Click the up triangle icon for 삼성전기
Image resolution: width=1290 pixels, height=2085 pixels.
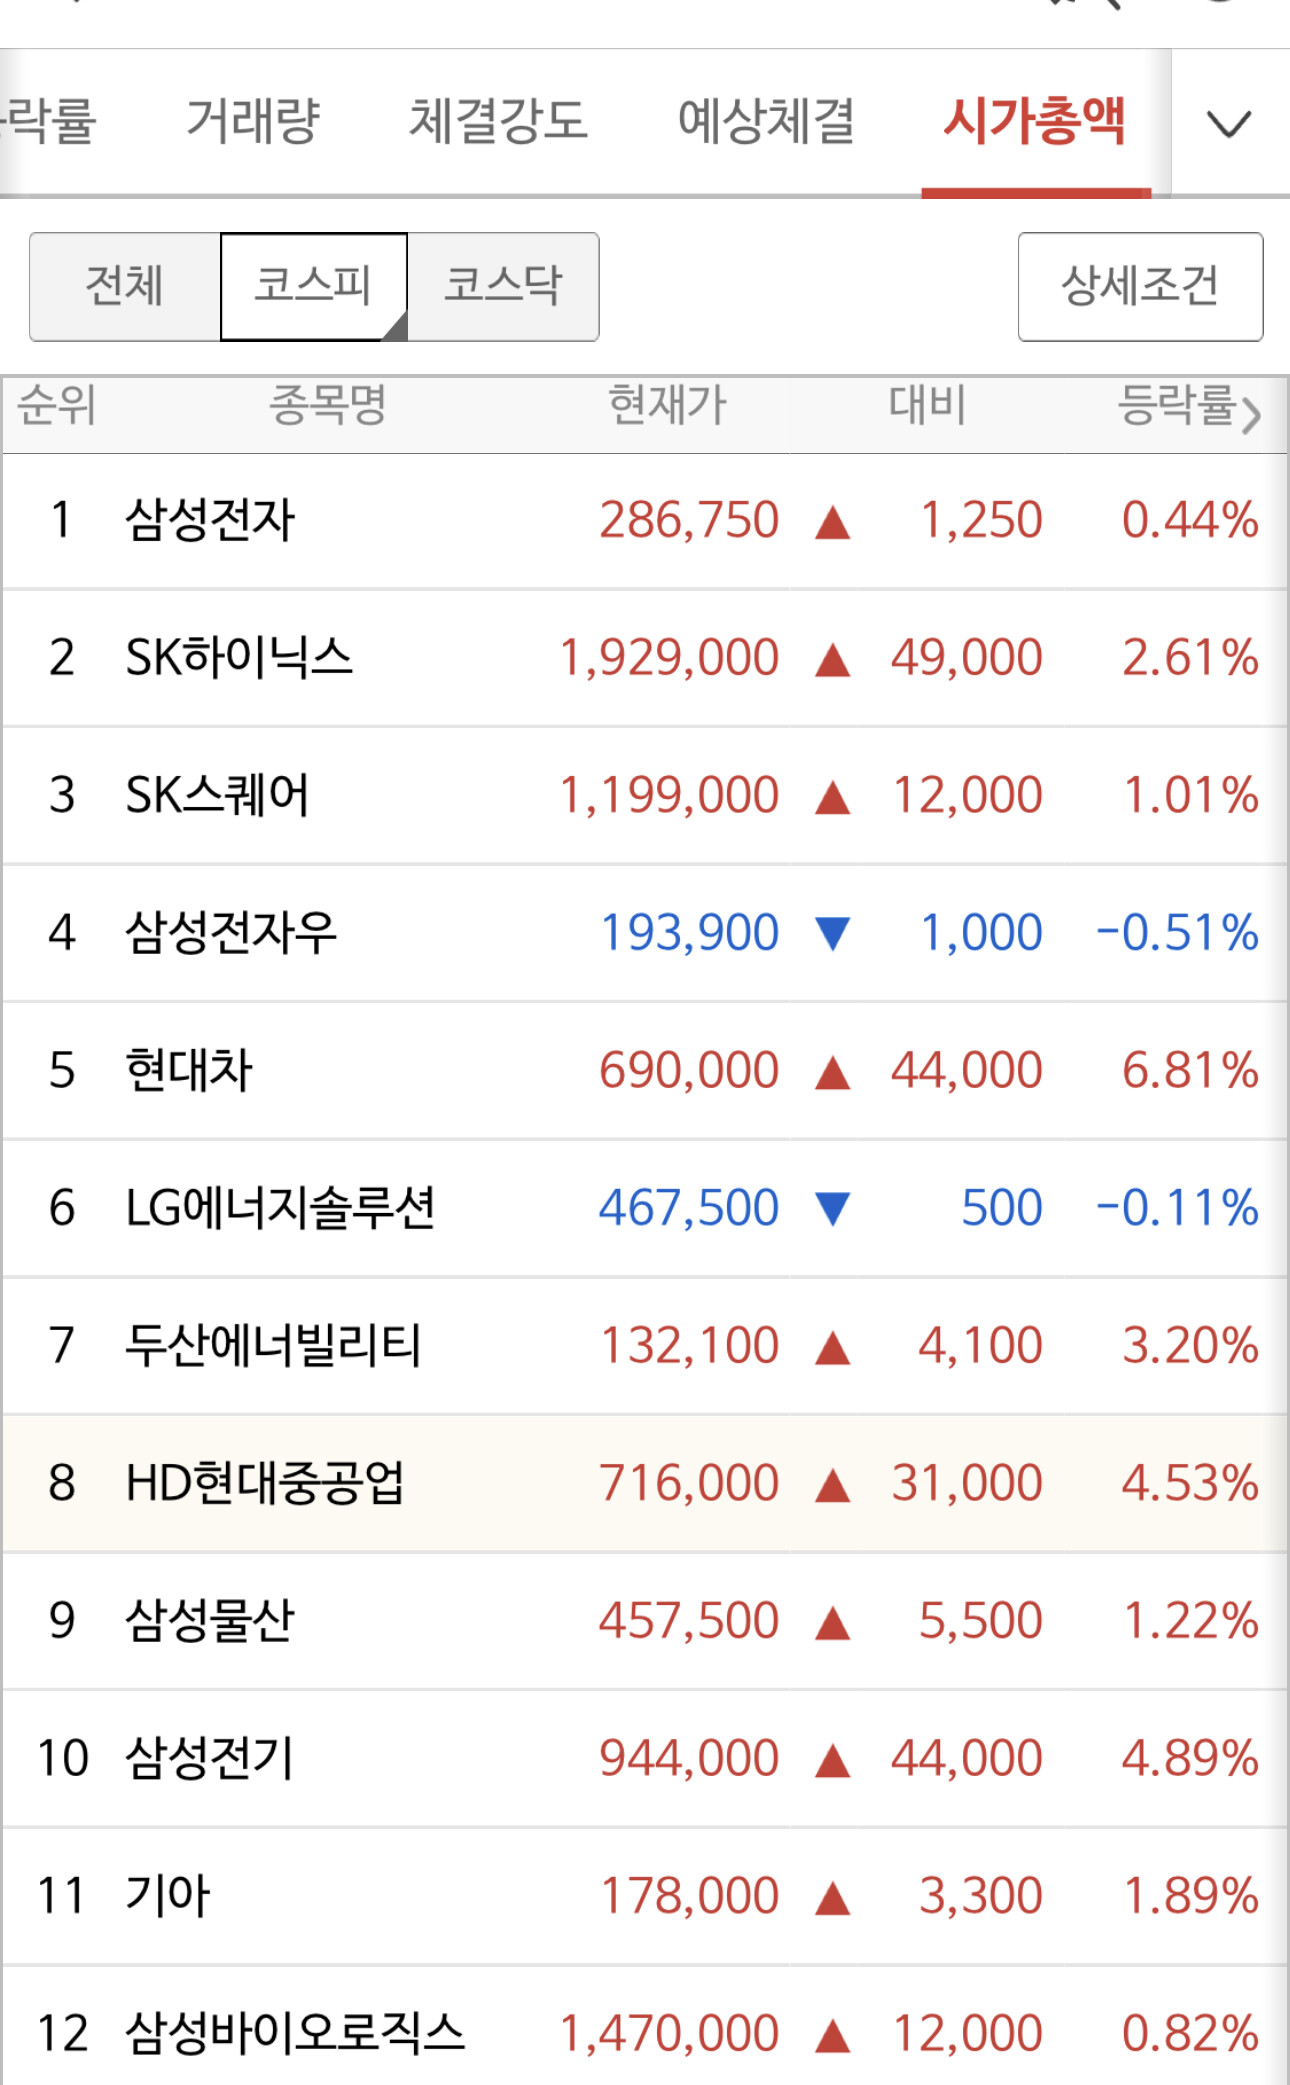point(832,1760)
